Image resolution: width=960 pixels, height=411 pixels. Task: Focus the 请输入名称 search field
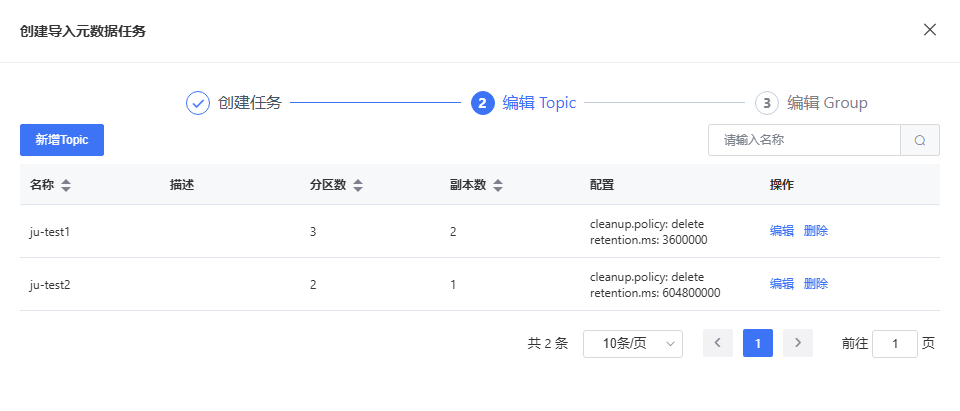[804, 140]
